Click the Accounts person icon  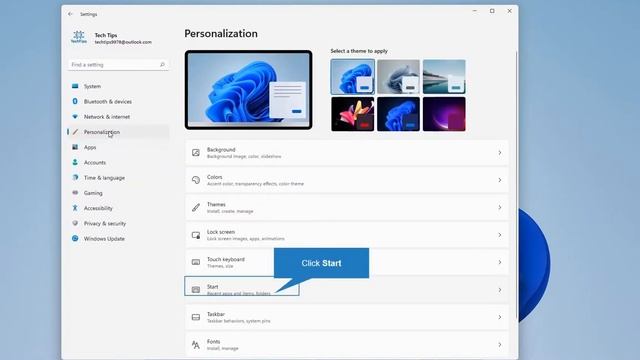click(x=75, y=162)
